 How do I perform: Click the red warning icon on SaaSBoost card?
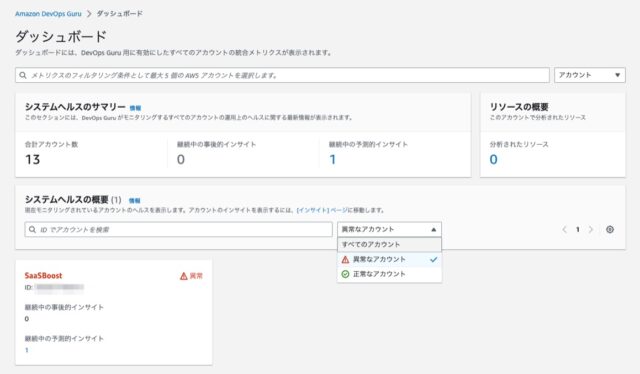pyautogui.click(x=184, y=276)
